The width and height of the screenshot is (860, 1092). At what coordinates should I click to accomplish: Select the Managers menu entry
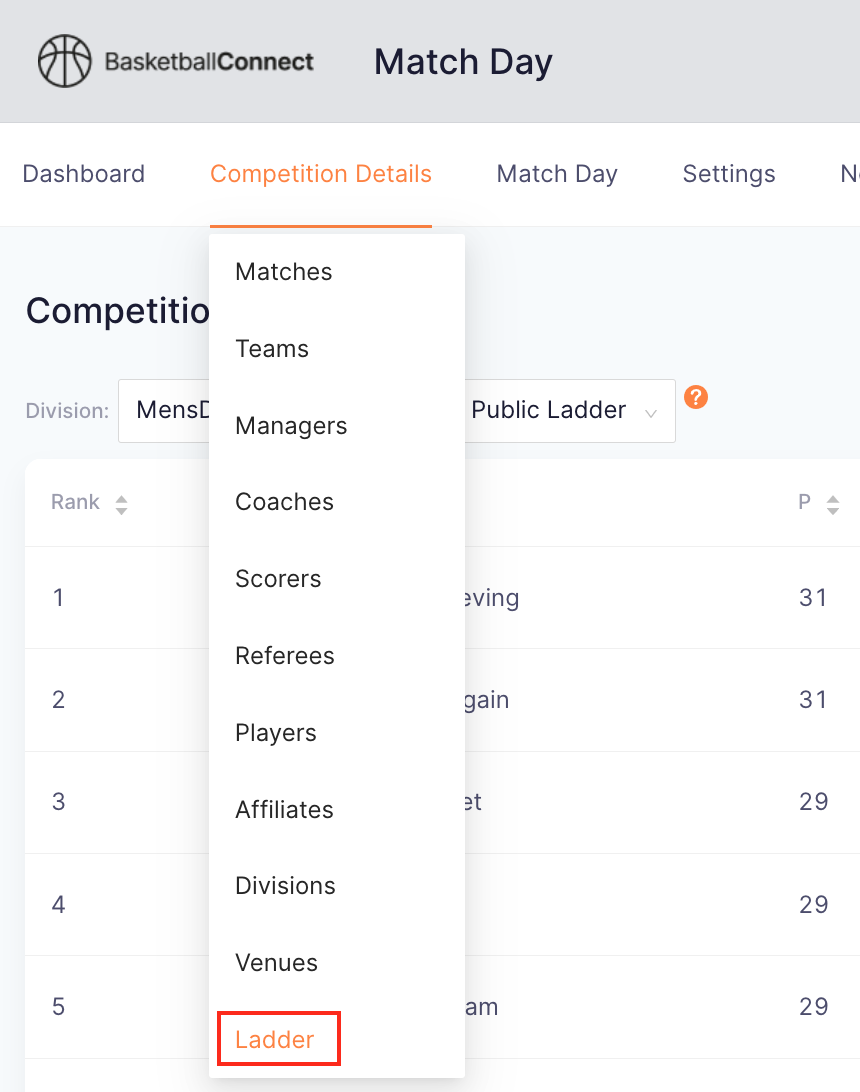pyautogui.click(x=291, y=426)
